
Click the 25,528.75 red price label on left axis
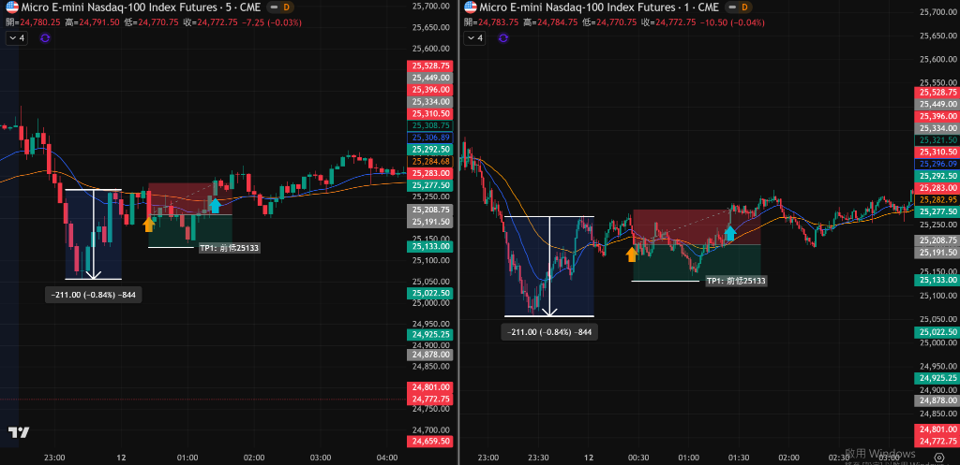(428, 65)
